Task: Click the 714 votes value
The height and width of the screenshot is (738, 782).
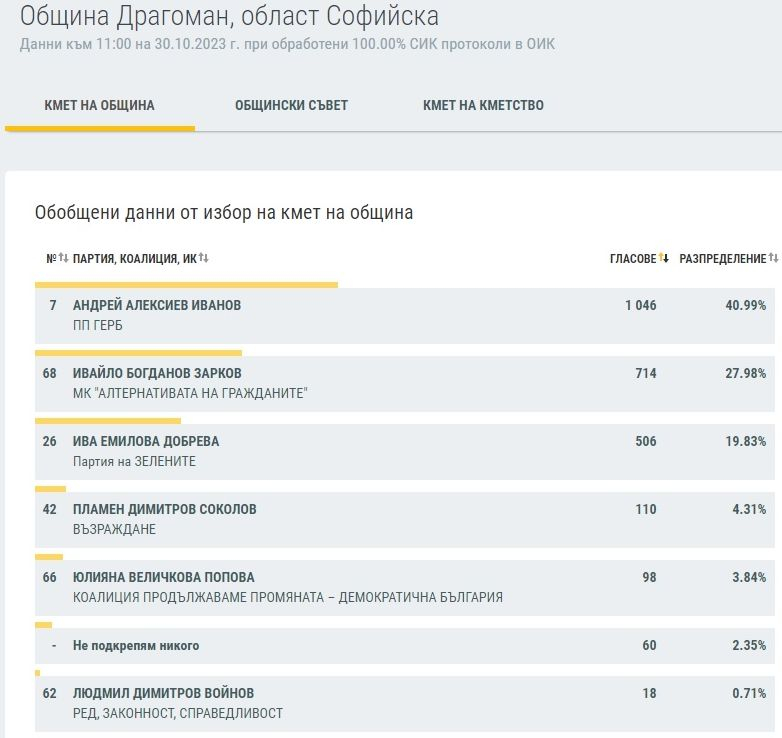Action: (646, 373)
